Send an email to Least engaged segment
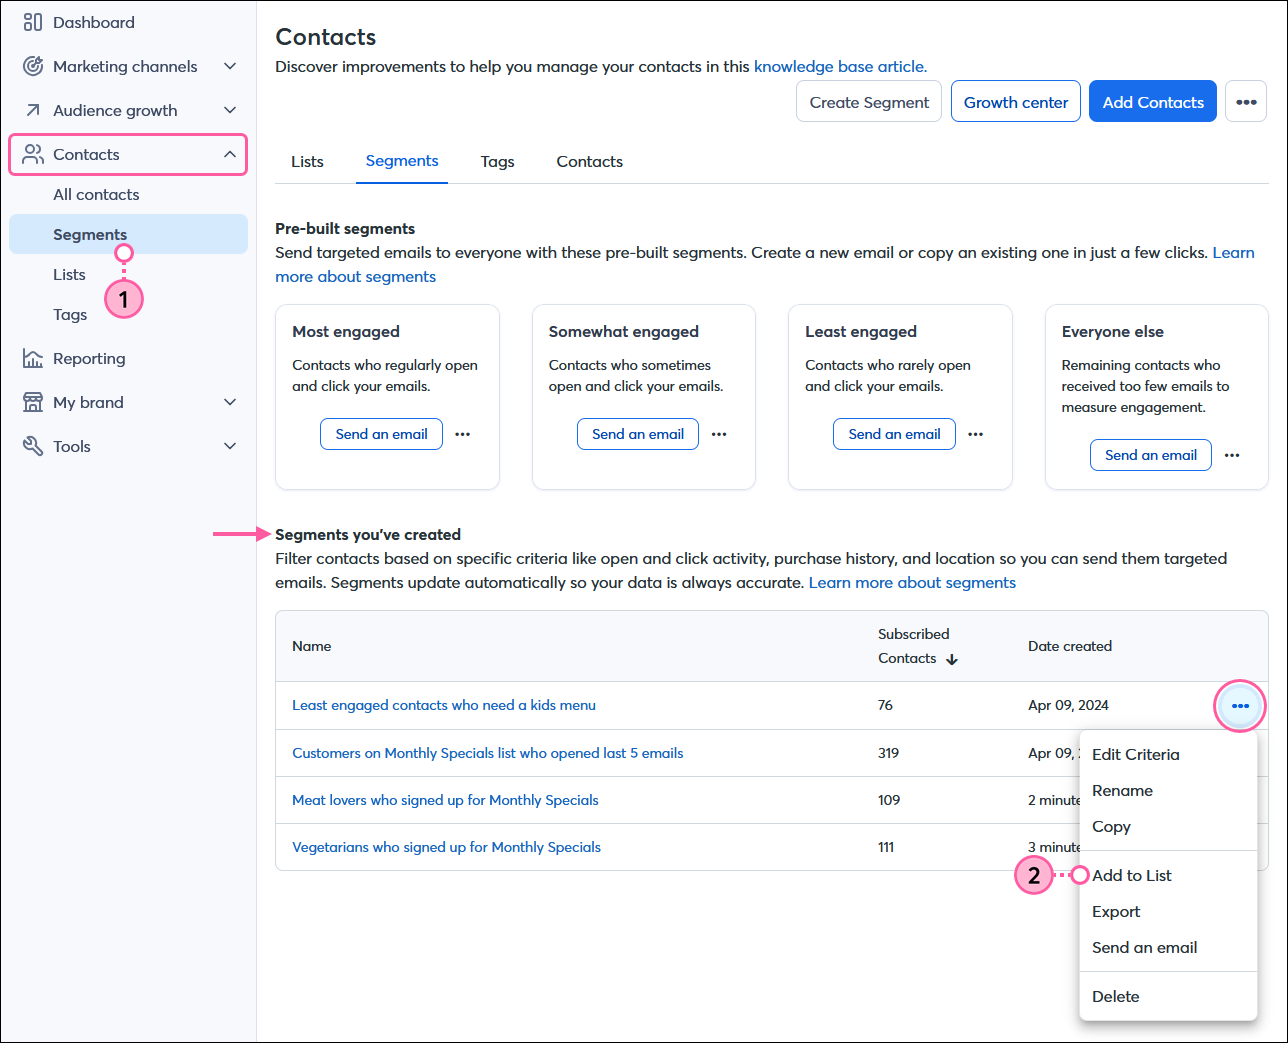Image resolution: width=1288 pixels, height=1043 pixels. tap(894, 434)
